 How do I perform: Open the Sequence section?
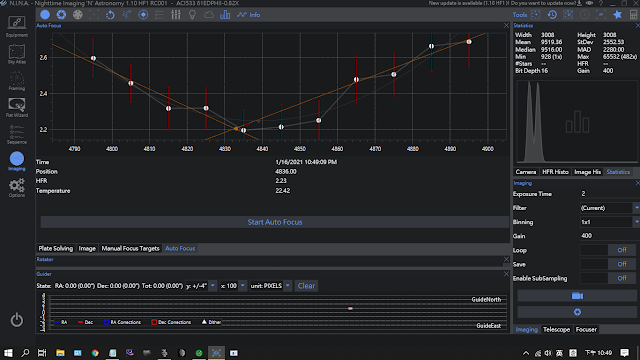[17, 134]
